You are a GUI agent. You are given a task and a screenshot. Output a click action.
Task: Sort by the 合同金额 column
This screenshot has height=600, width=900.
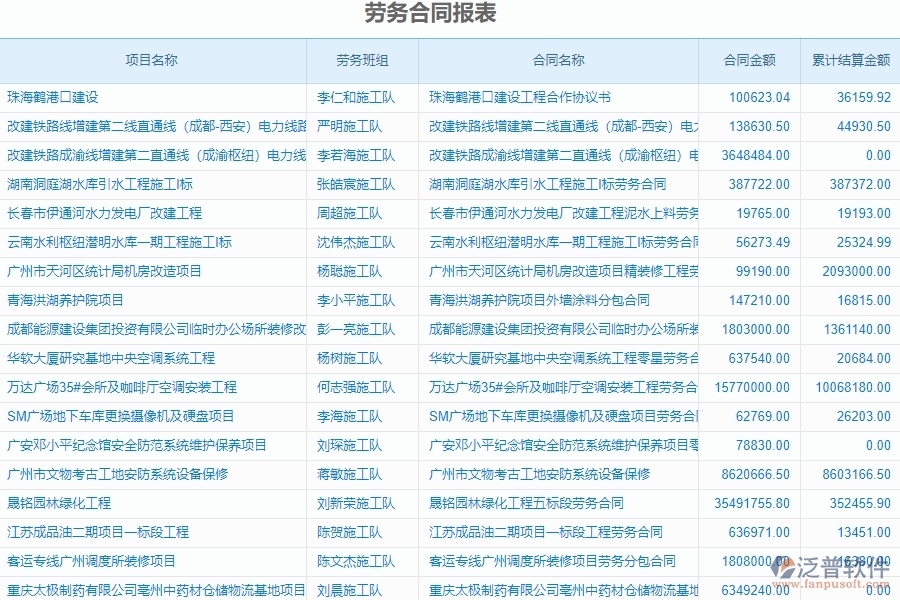click(x=746, y=60)
